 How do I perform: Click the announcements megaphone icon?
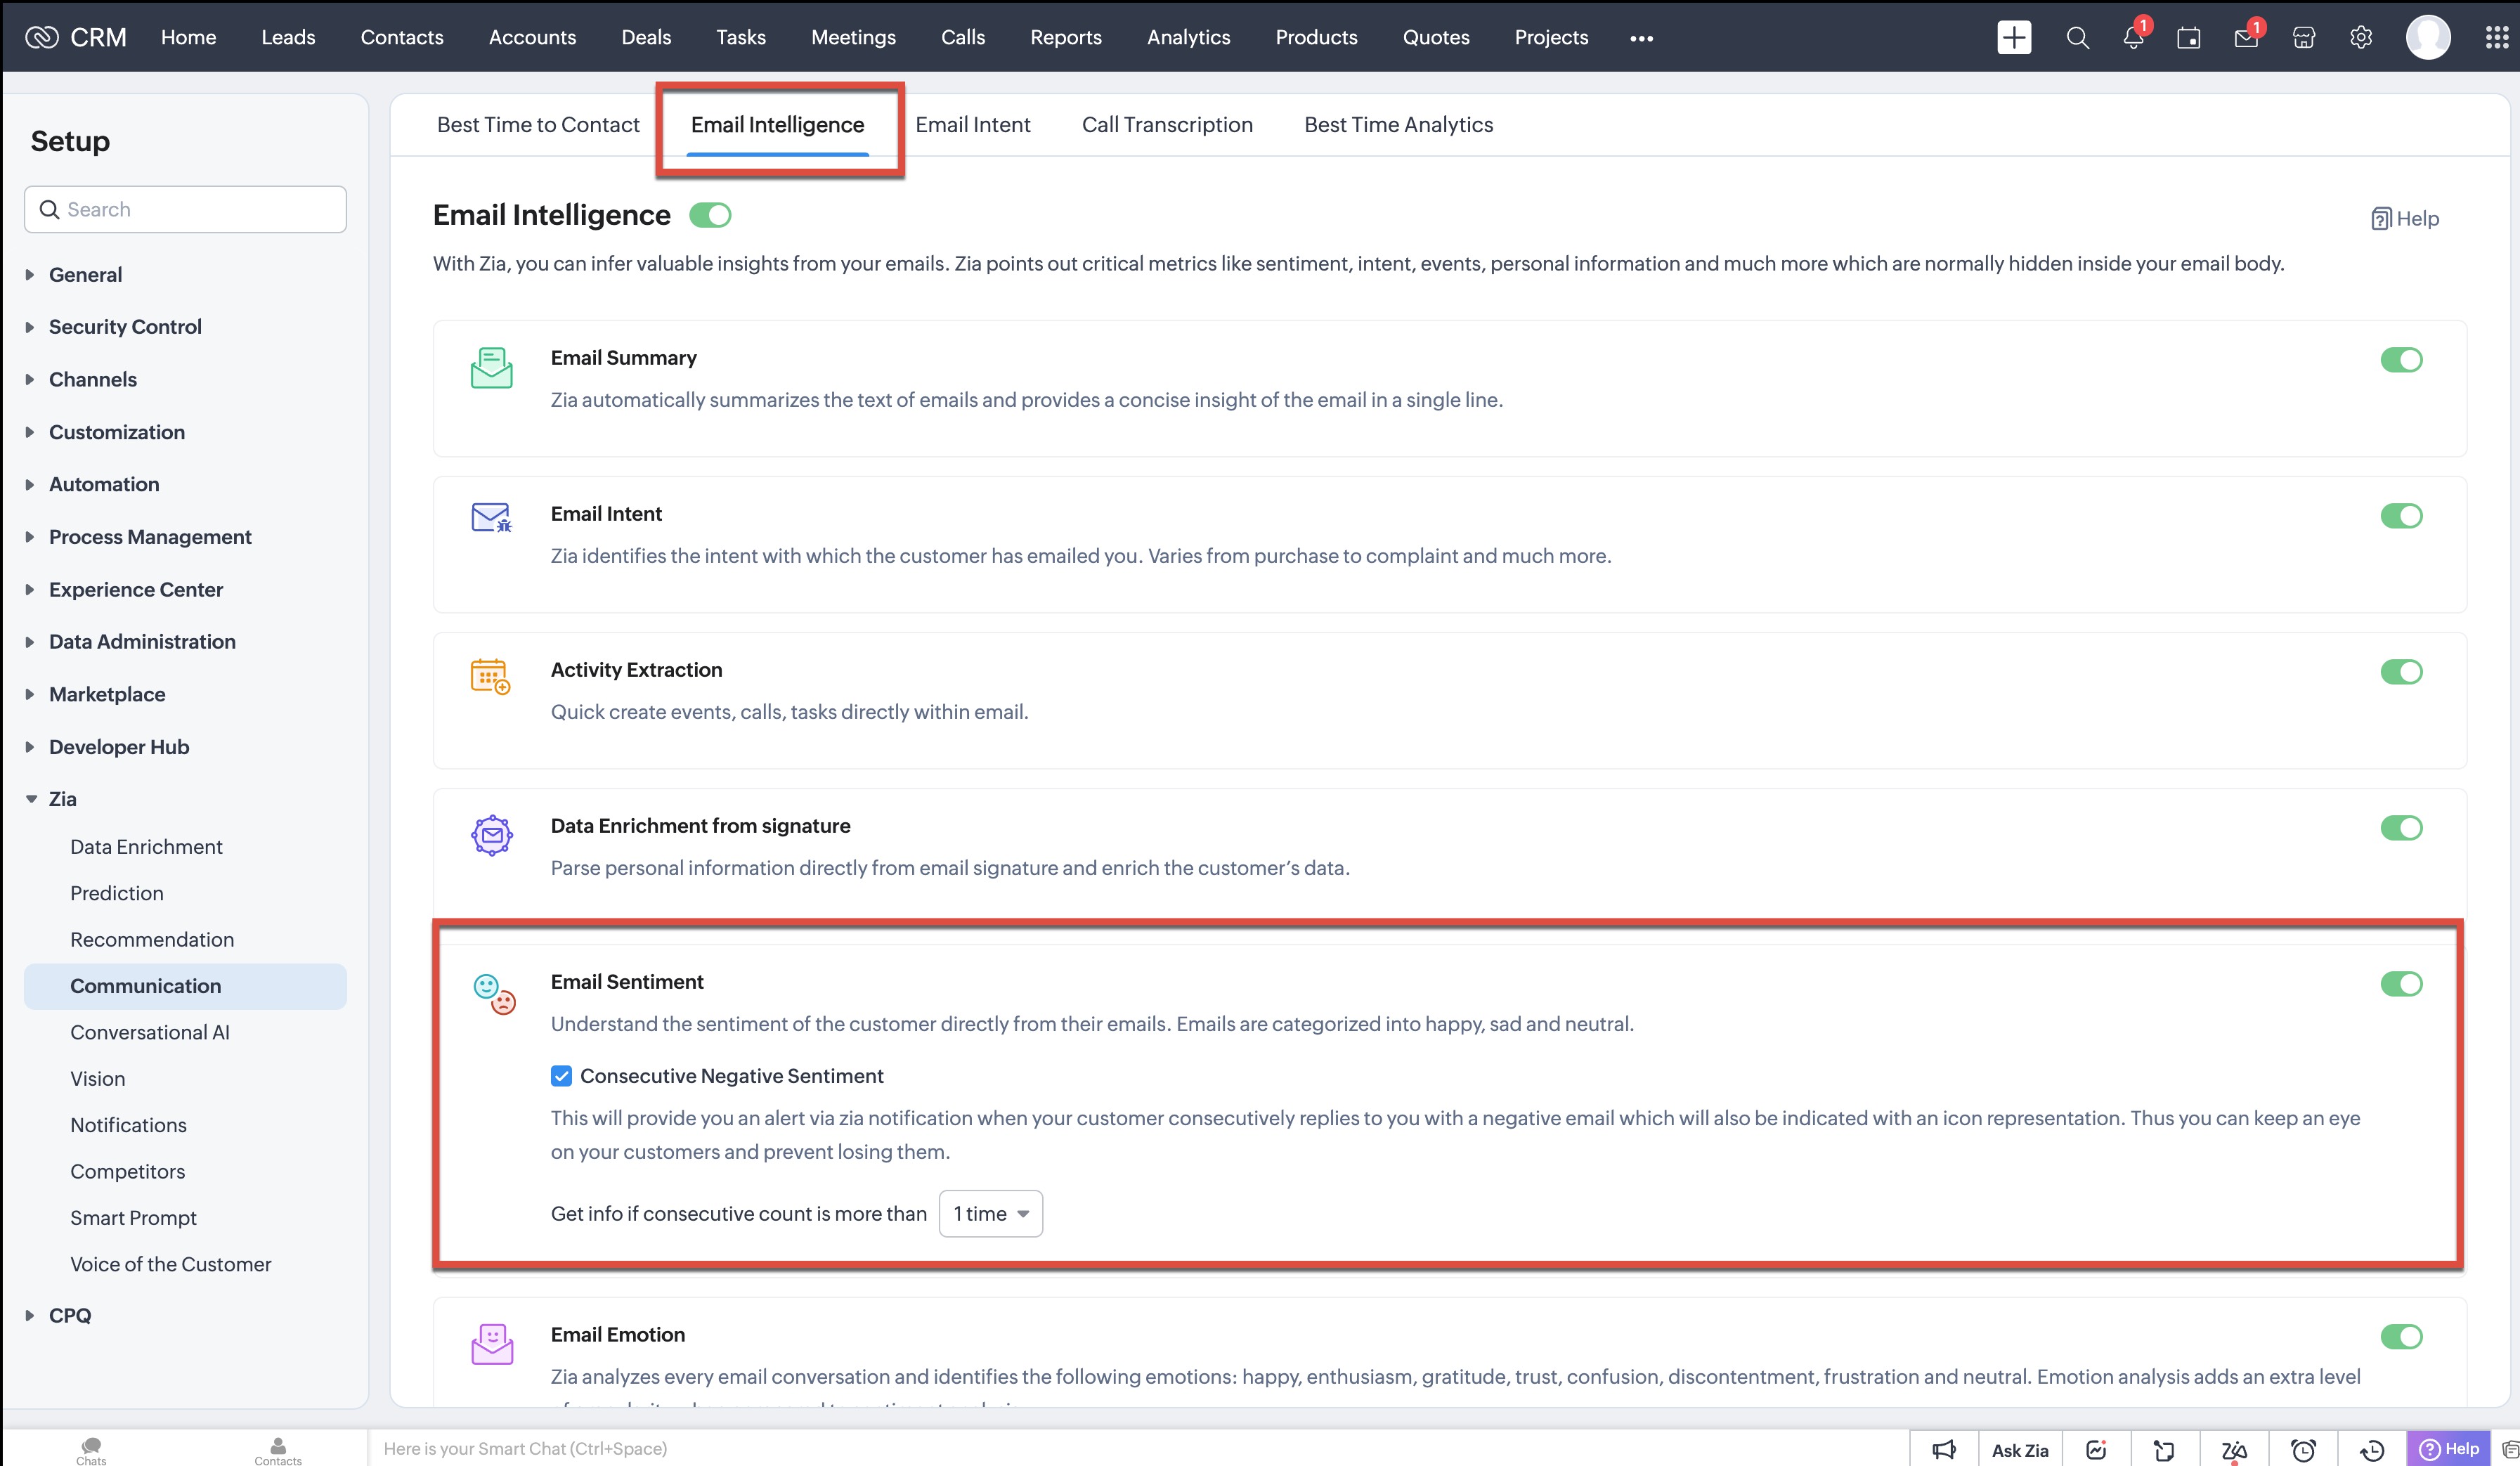[1943, 1449]
